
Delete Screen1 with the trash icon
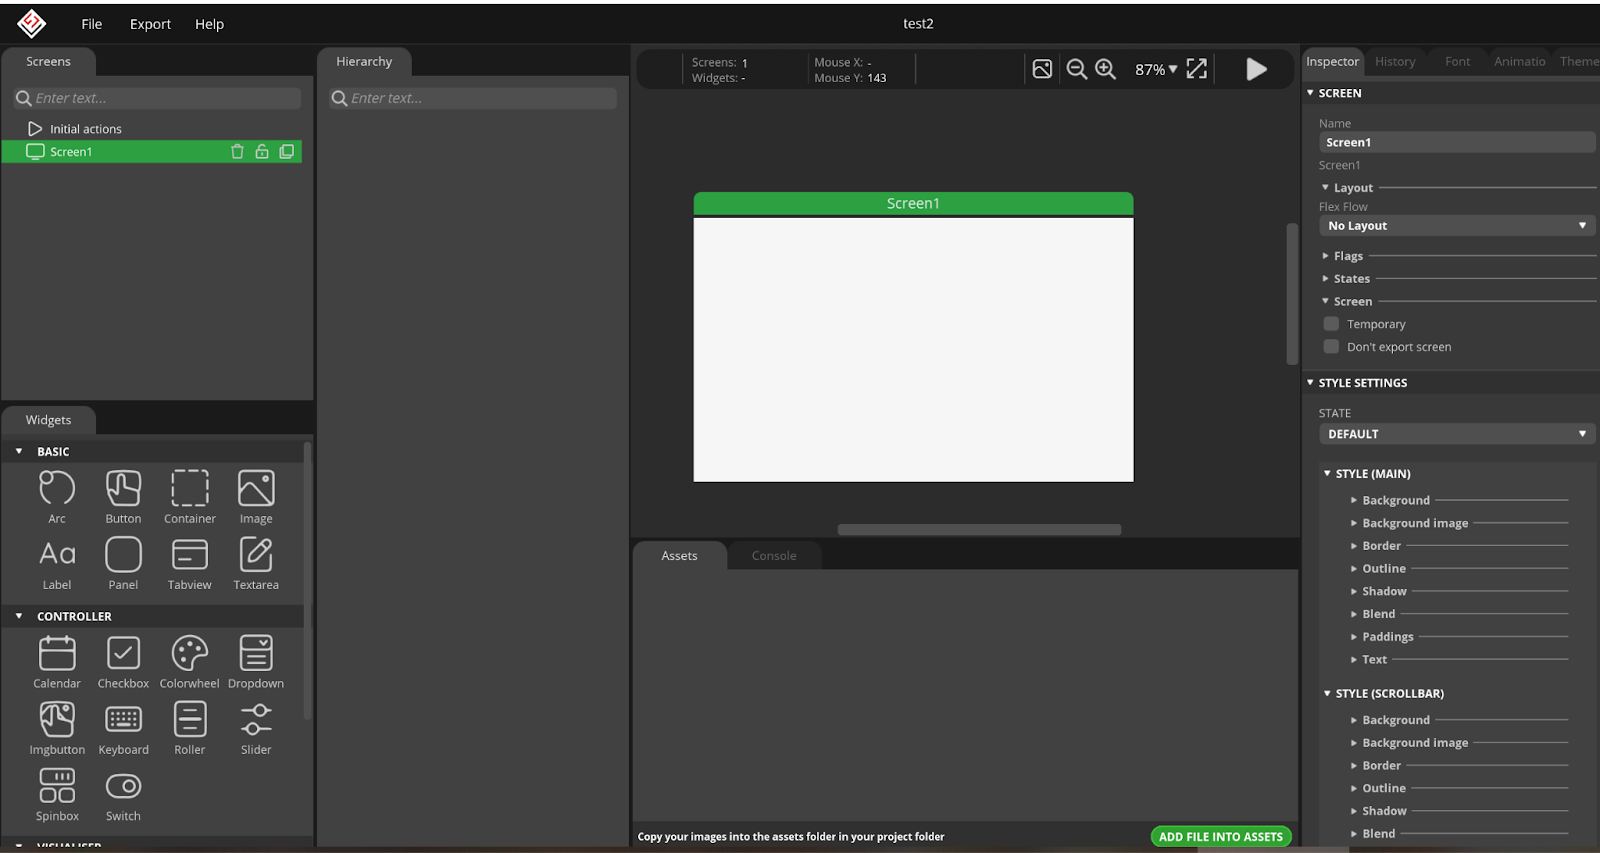tap(237, 152)
